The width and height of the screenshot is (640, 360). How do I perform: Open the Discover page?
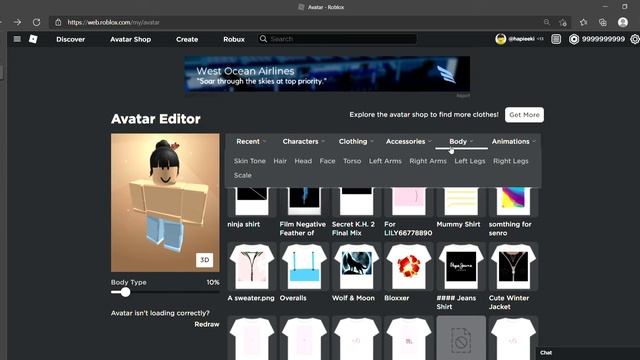coord(71,39)
